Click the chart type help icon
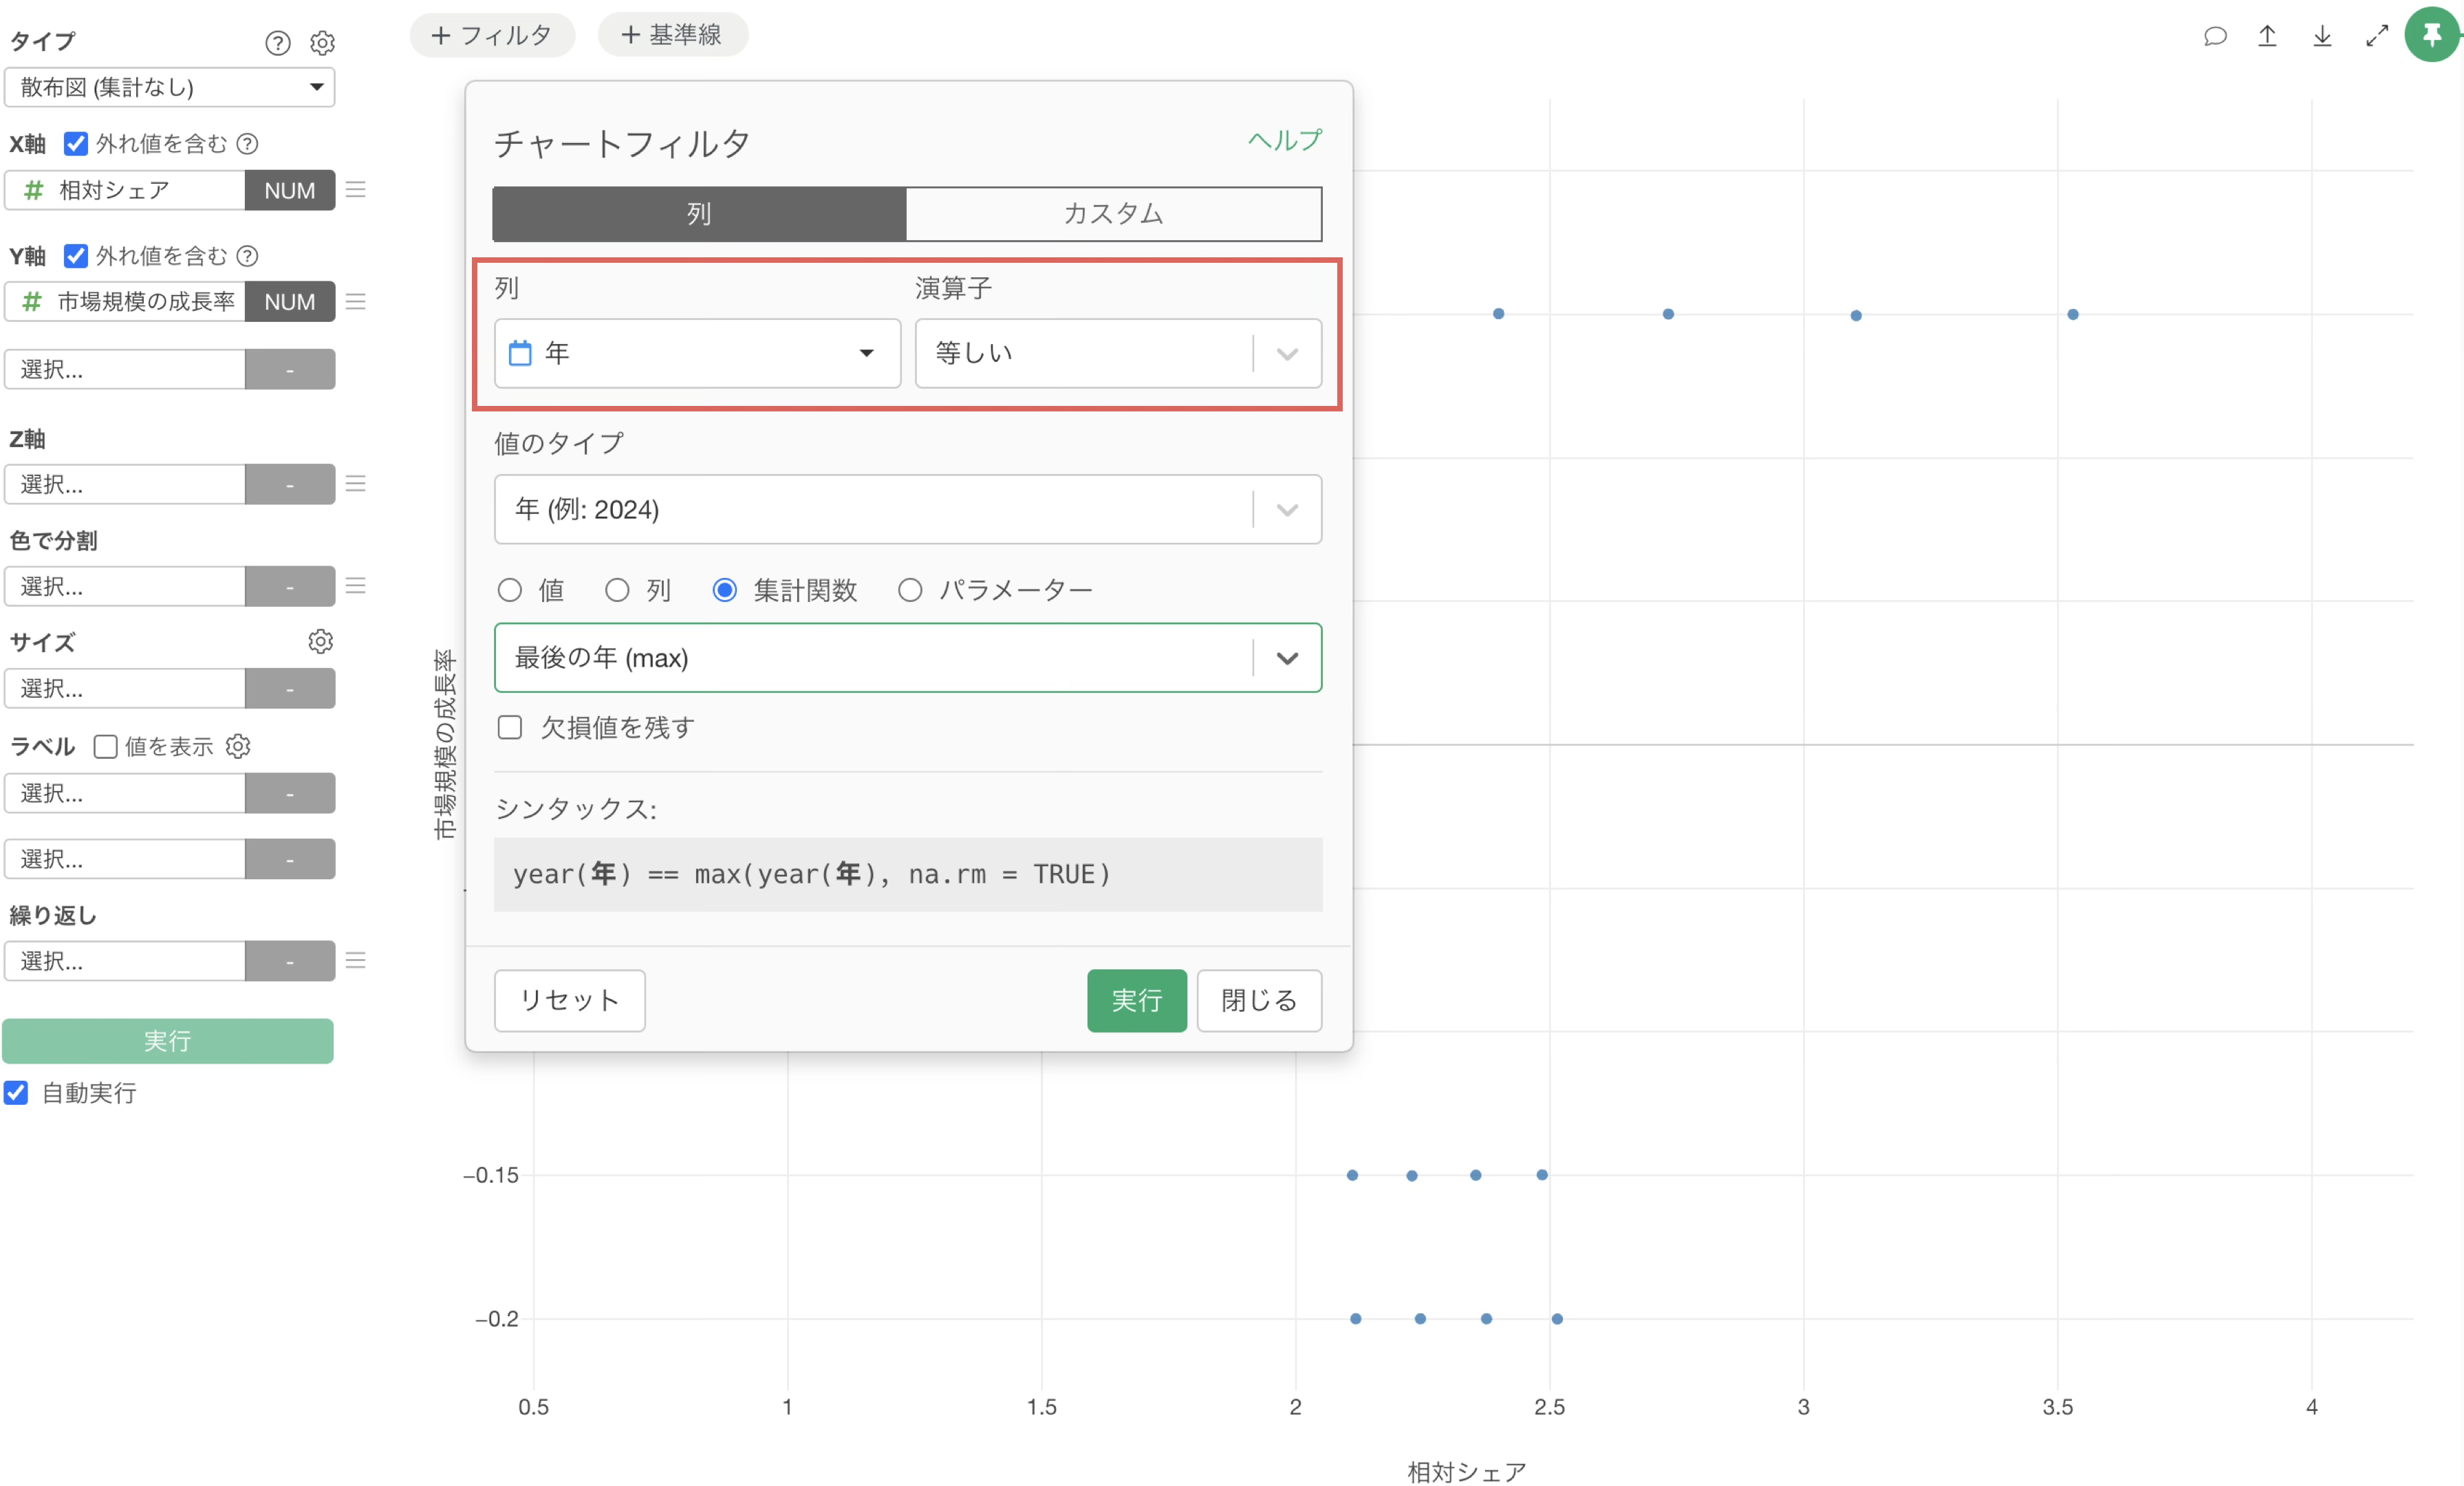This screenshot has width=2464, height=1486. click(x=277, y=43)
